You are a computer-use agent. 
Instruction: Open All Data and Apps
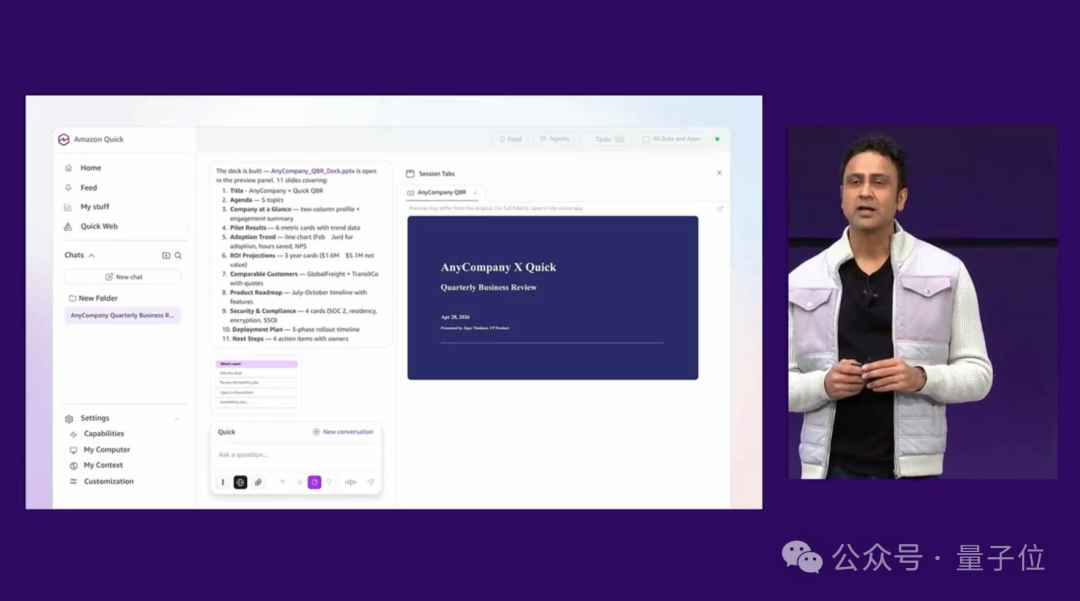[x=671, y=139]
